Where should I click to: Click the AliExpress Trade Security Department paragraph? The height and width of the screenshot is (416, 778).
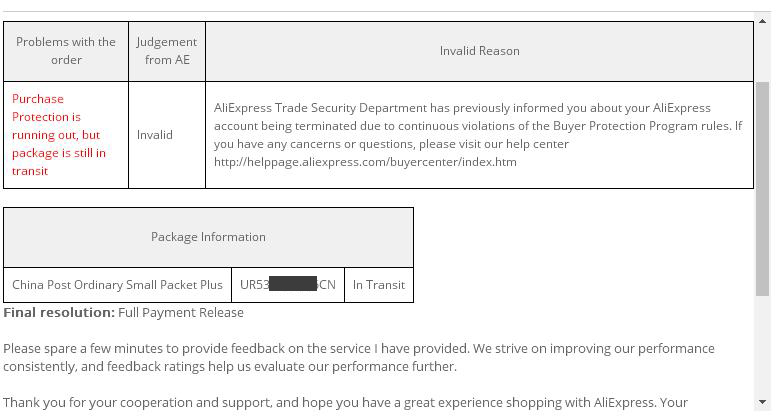pyautogui.click(x=478, y=135)
